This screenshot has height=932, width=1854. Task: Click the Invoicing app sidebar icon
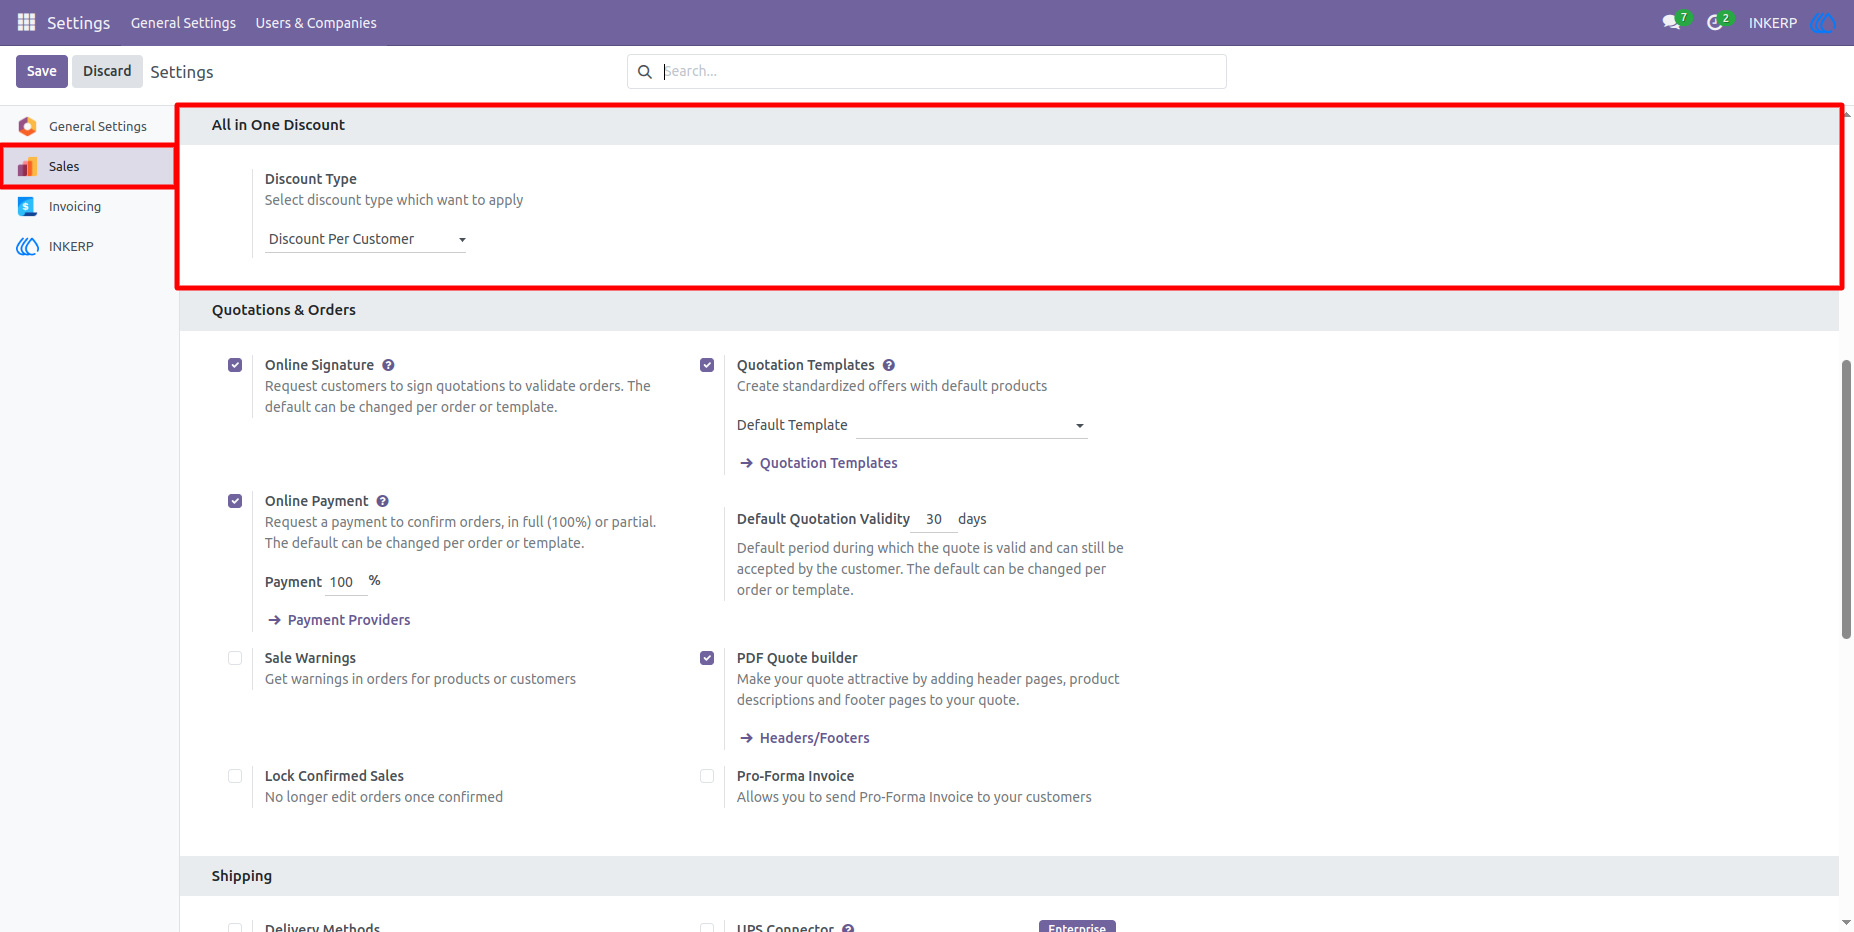tap(27, 206)
